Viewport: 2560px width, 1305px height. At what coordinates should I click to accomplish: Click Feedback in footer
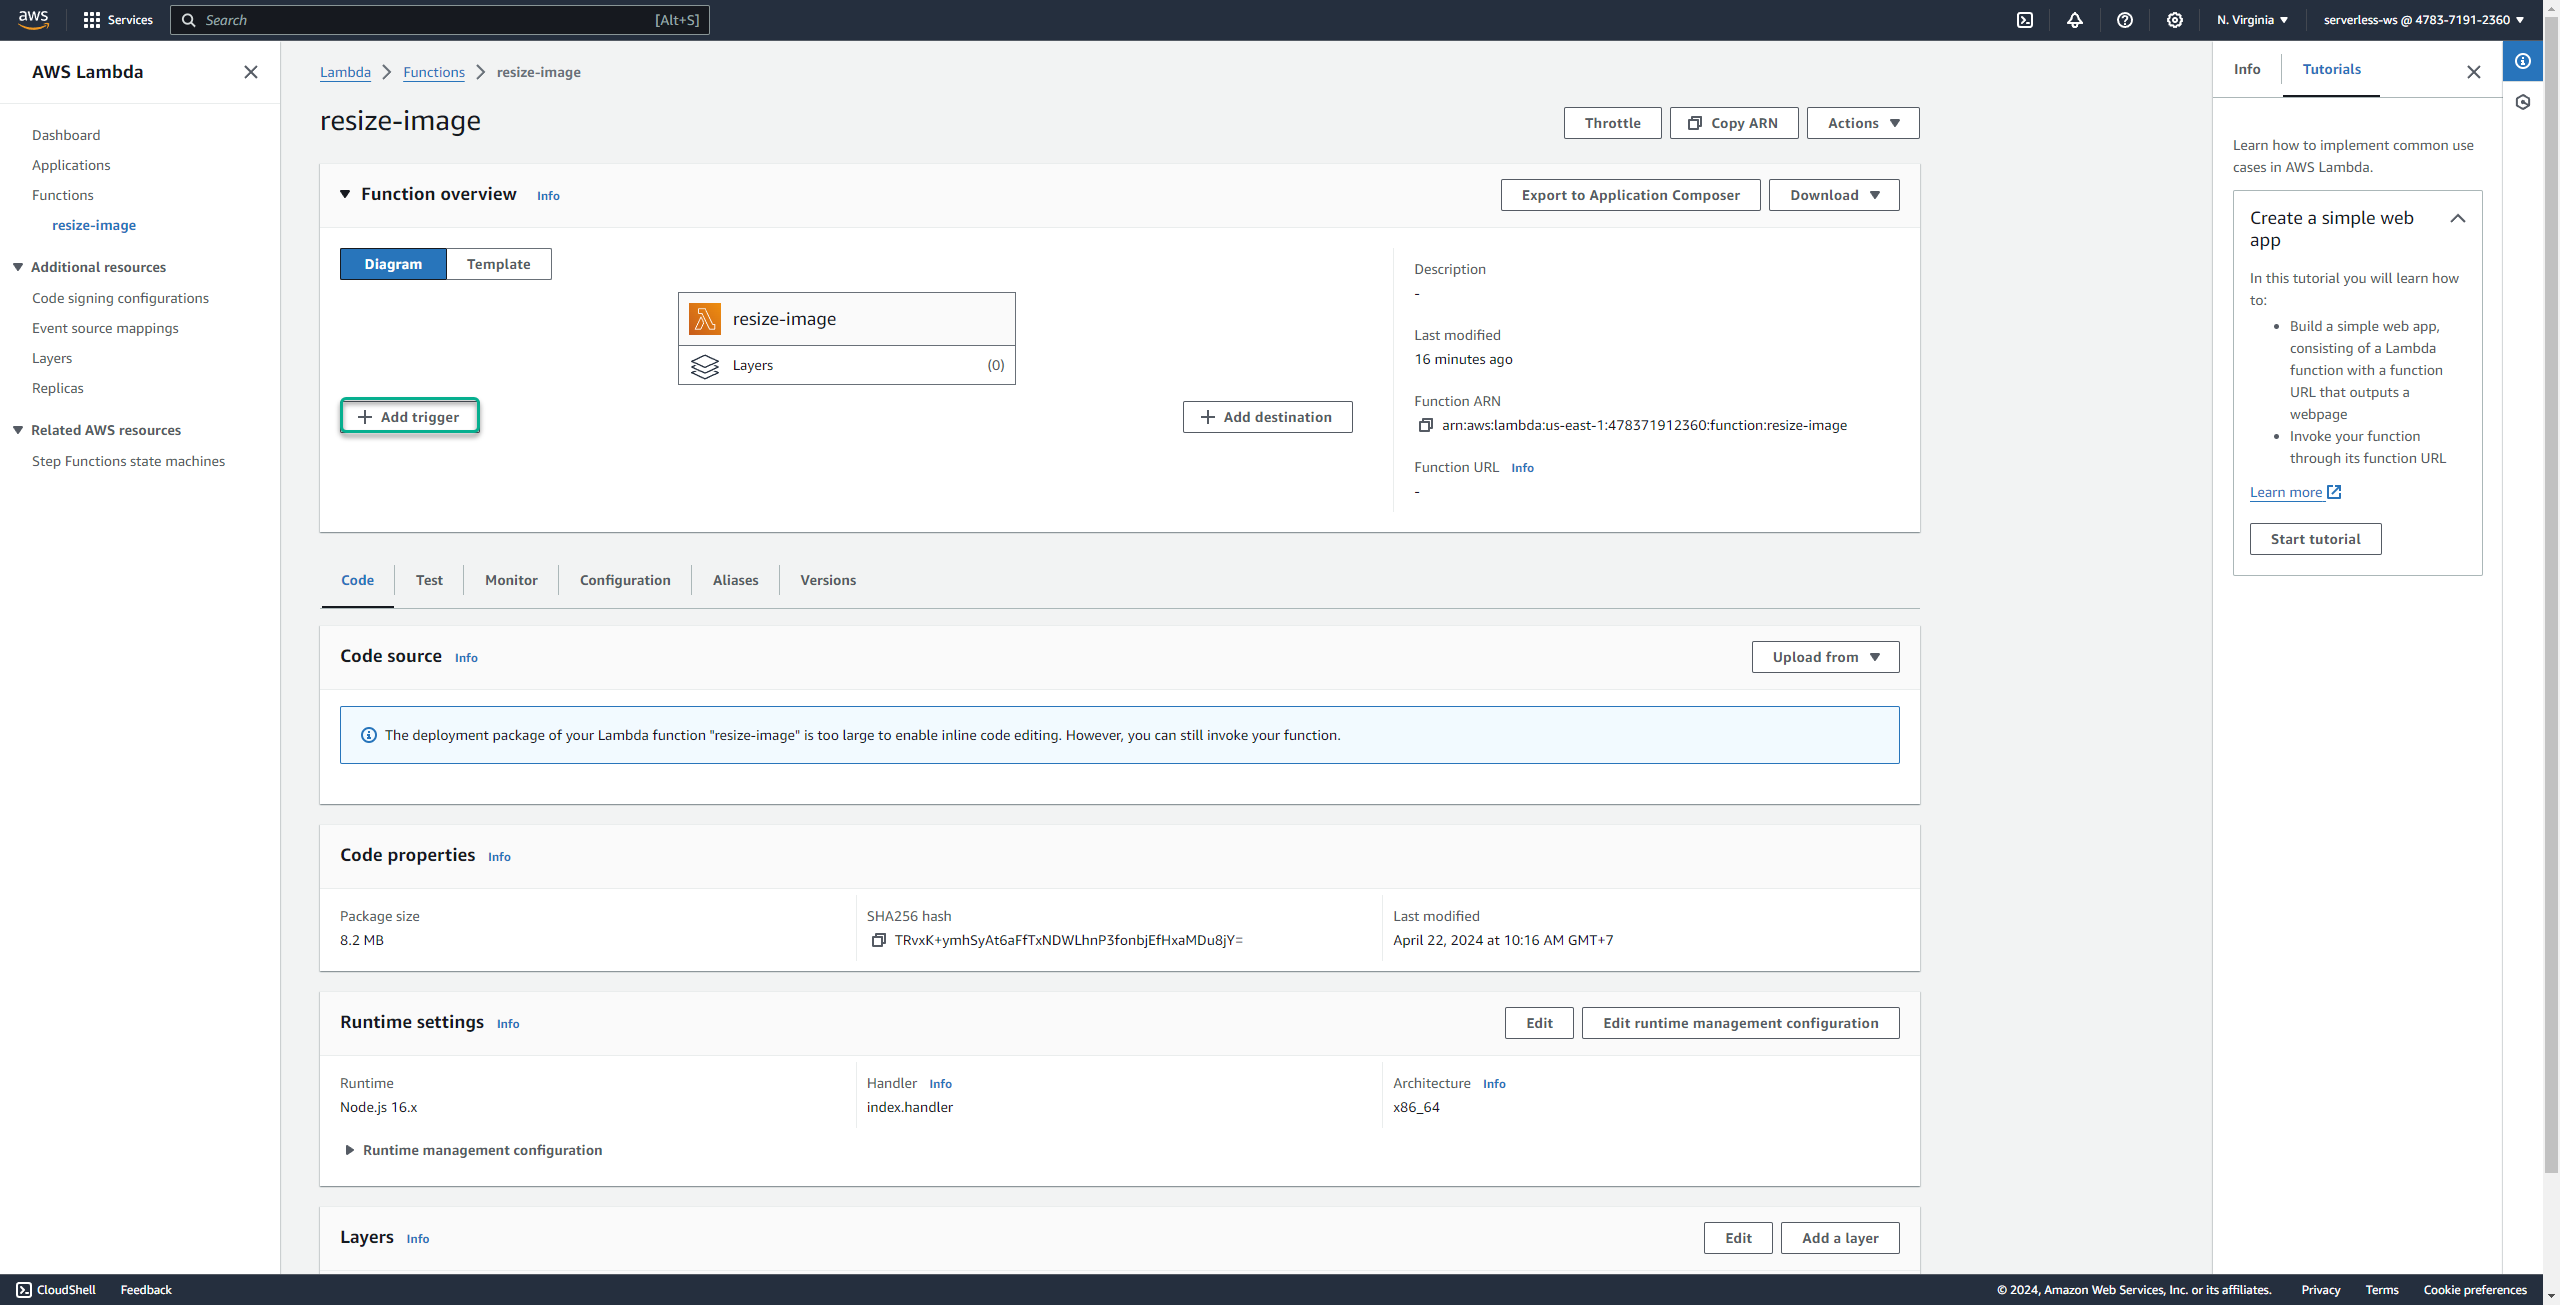[x=146, y=1290]
